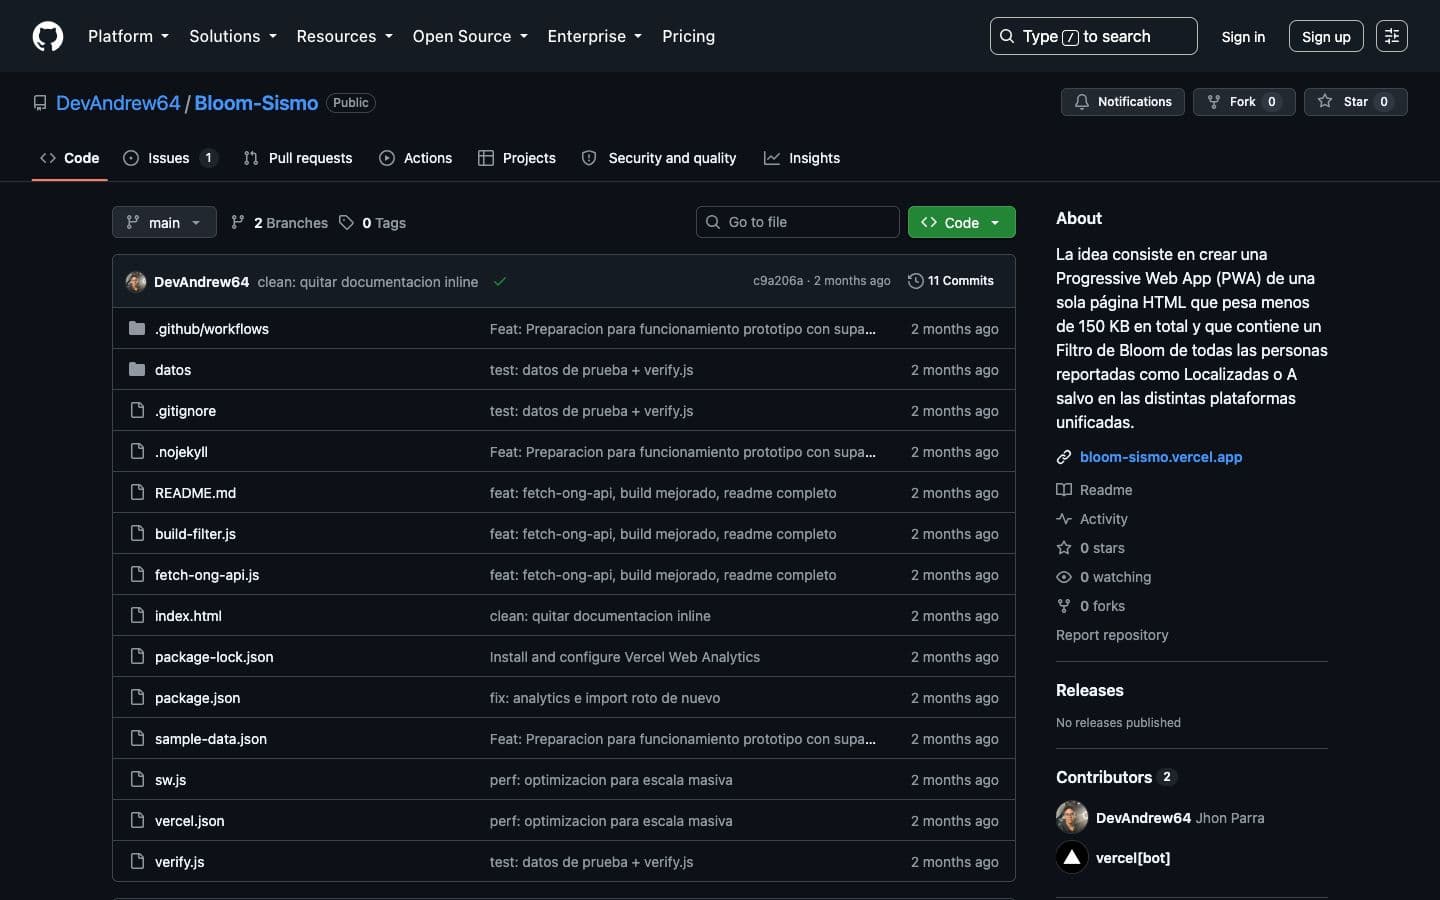The width and height of the screenshot is (1440, 900).
Task: Fork this repository
Action: (1243, 102)
